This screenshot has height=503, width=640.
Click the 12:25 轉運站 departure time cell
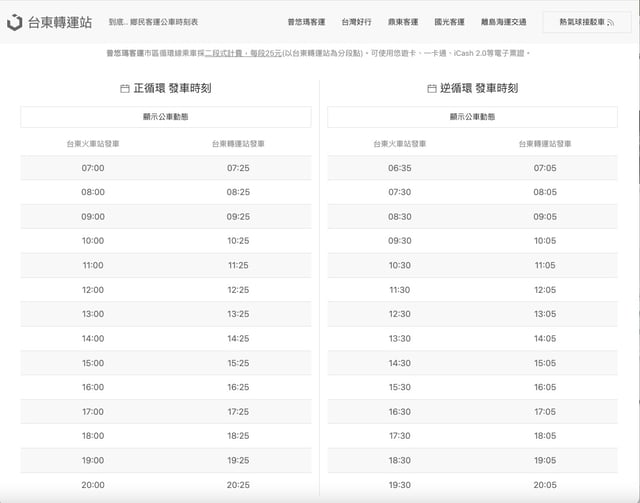click(238, 290)
